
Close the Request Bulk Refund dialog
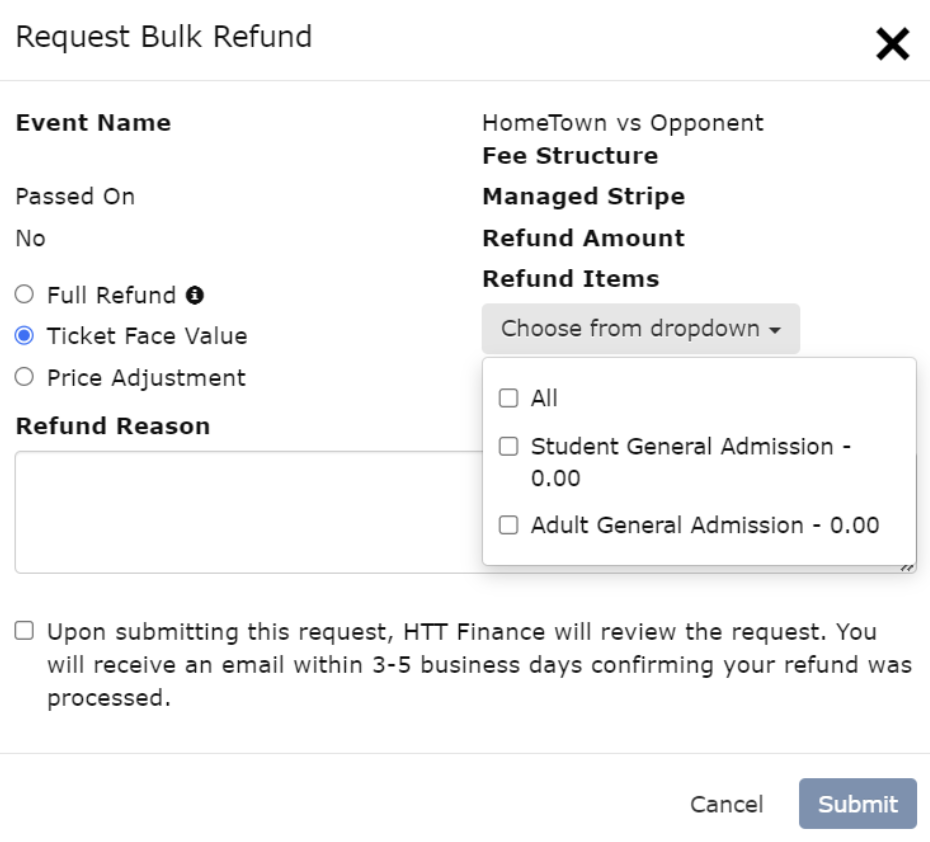coord(892,44)
